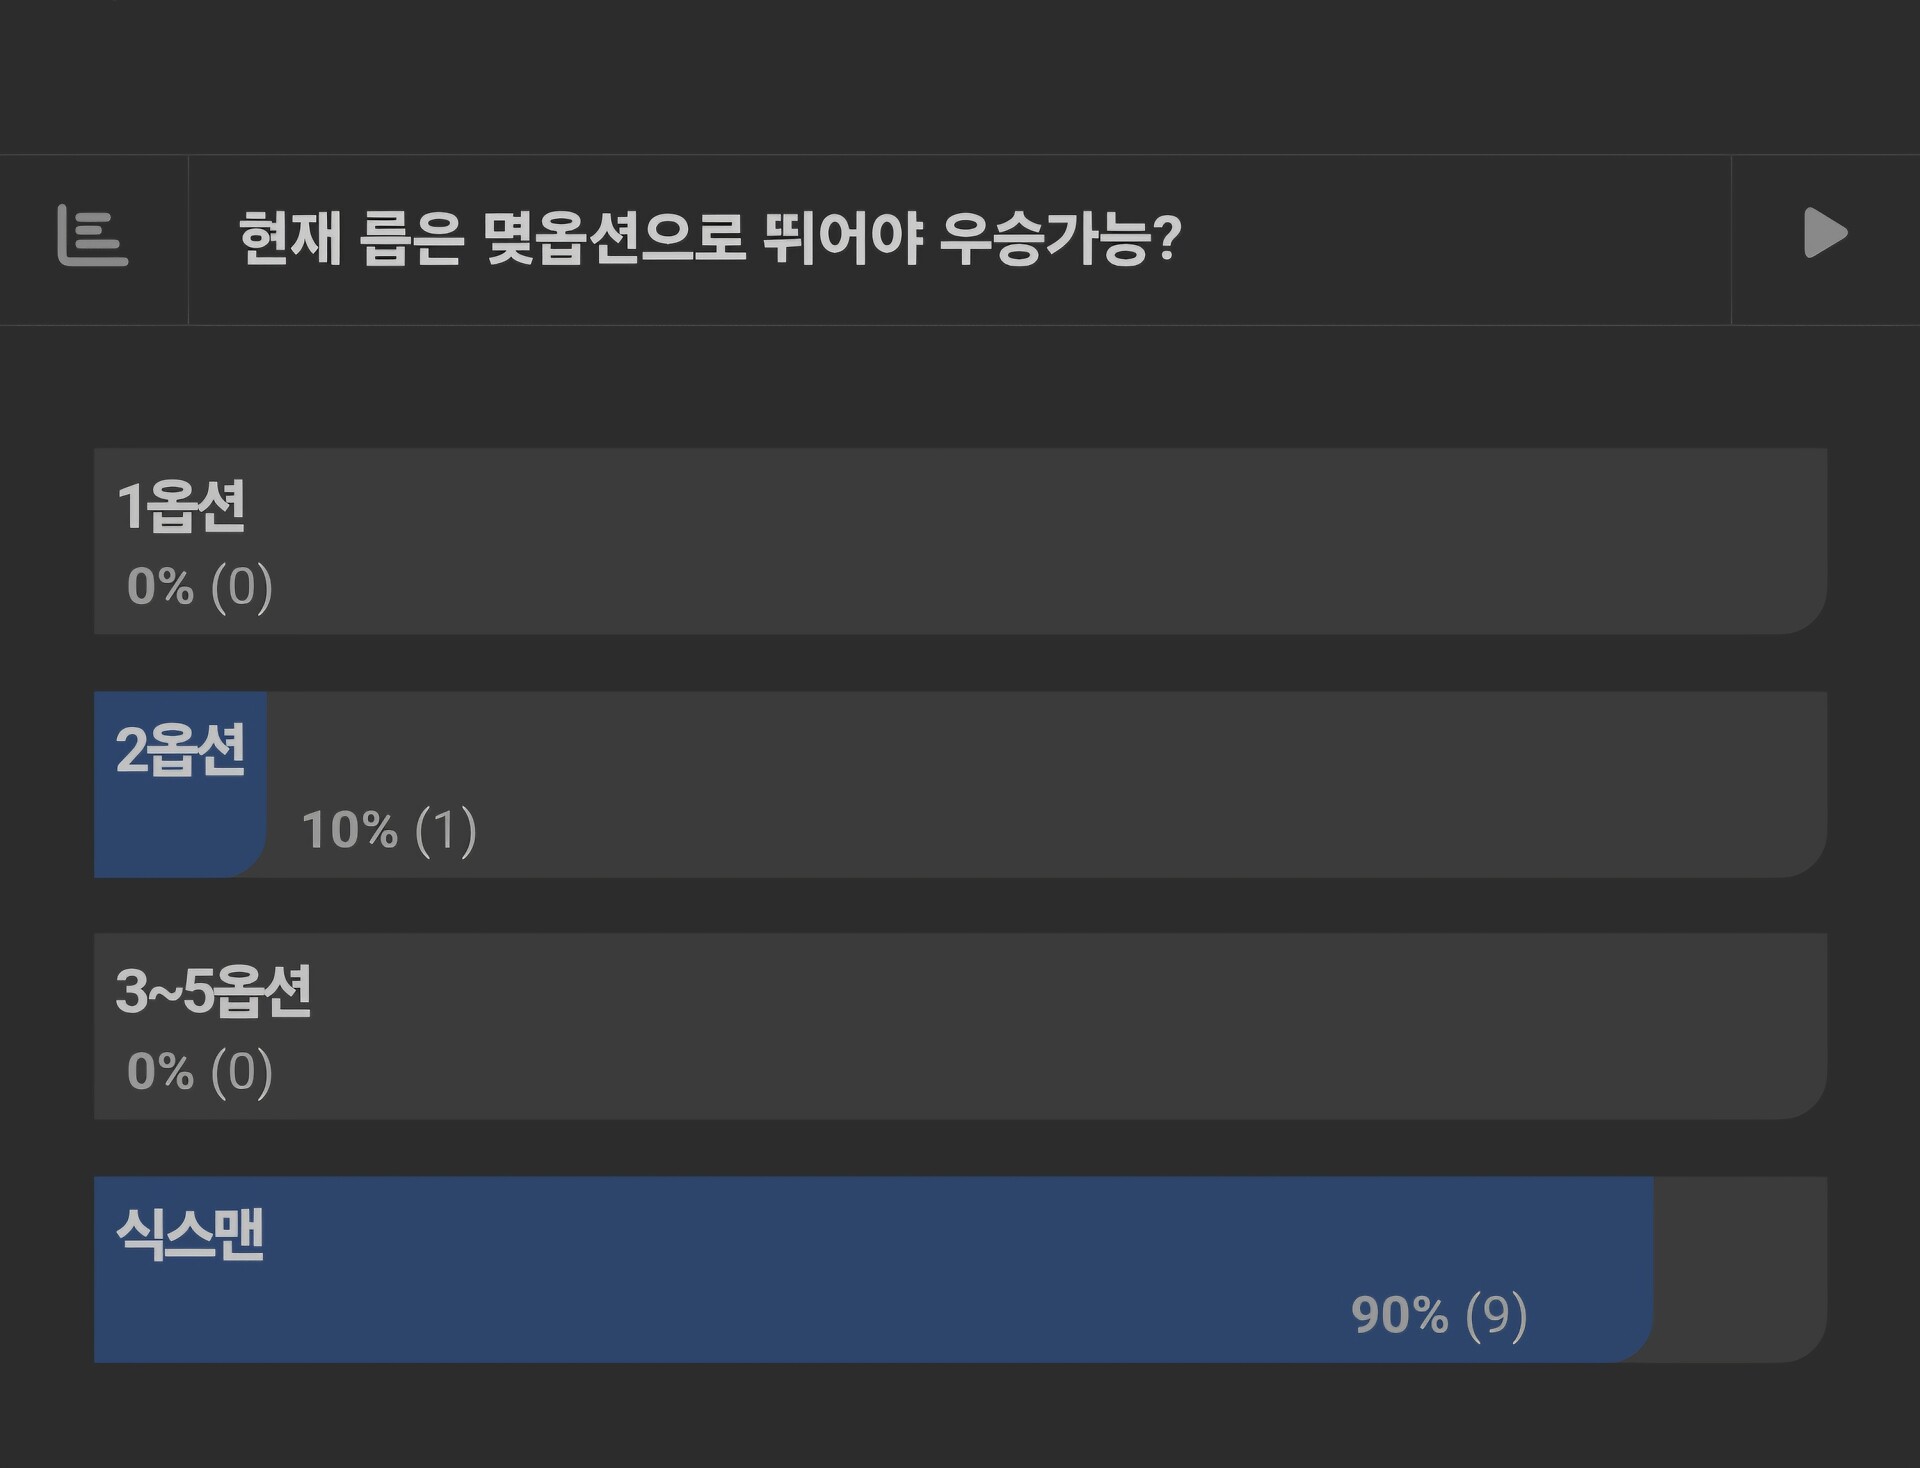Click the blue filled segment below the 2옵션 label

(180, 830)
